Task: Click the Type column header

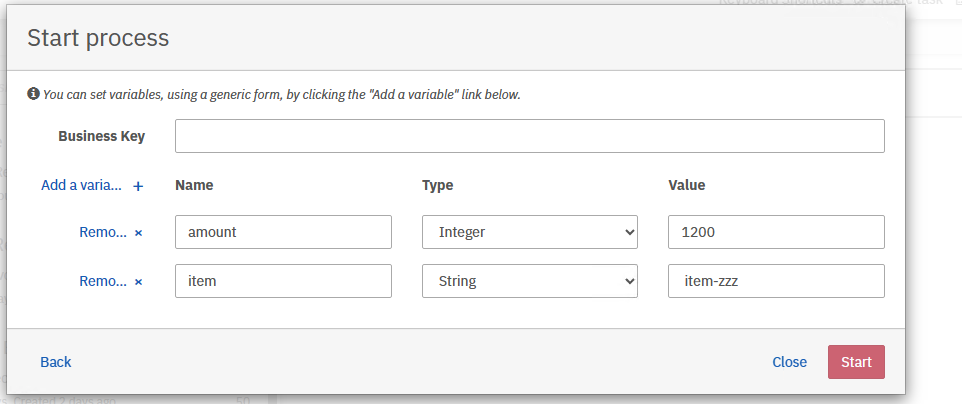Action: 438,185
